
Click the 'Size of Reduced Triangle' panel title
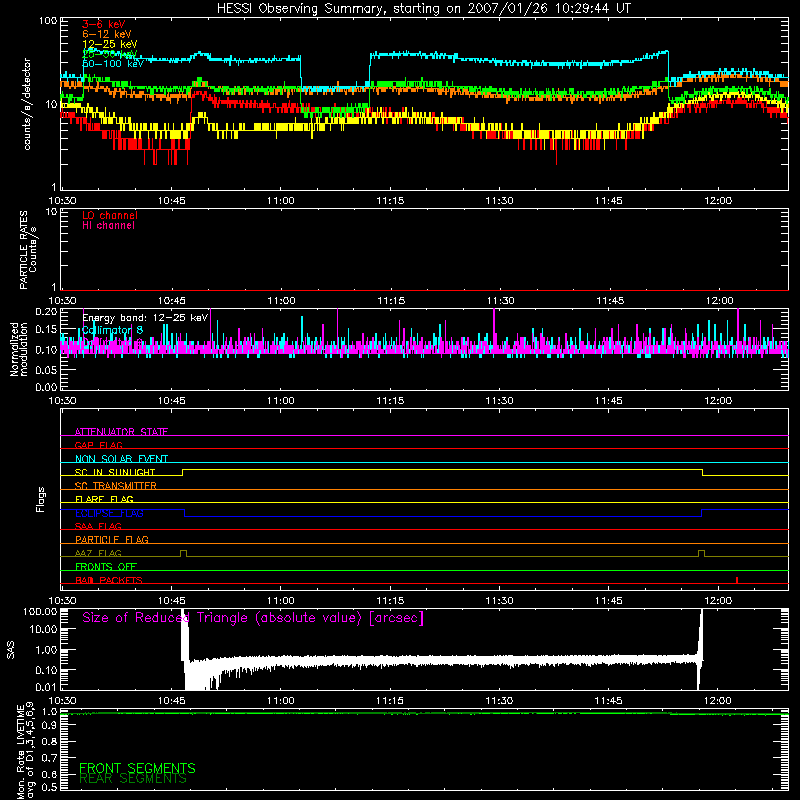pyautogui.click(x=253, y=618)
